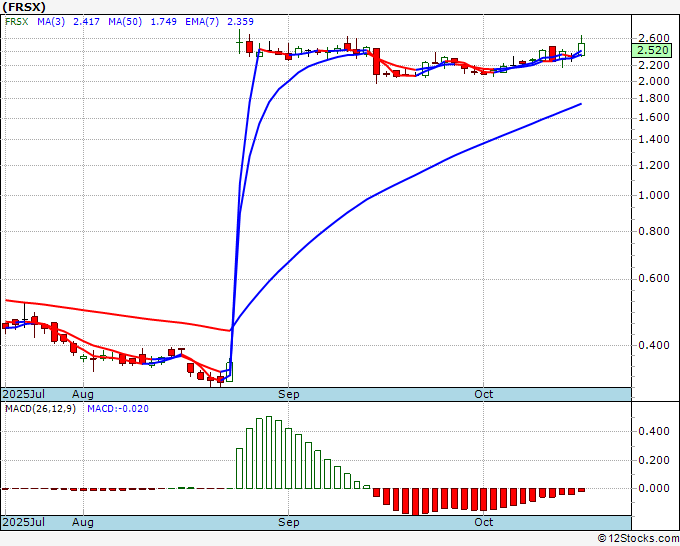680x546 pixels.
Task: Click the longest red MACD histogram bar
Action: [415, 502]
